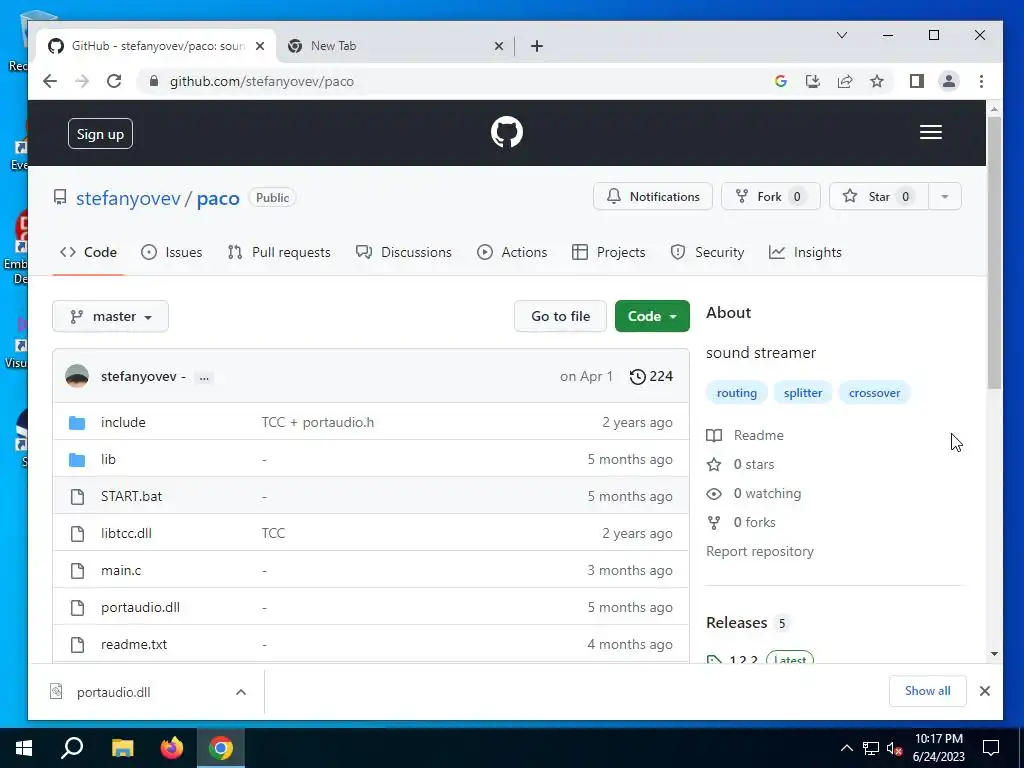Click the readme.txt file icon
This screenshot has height=768, width=1024.
tap(77, 645)
